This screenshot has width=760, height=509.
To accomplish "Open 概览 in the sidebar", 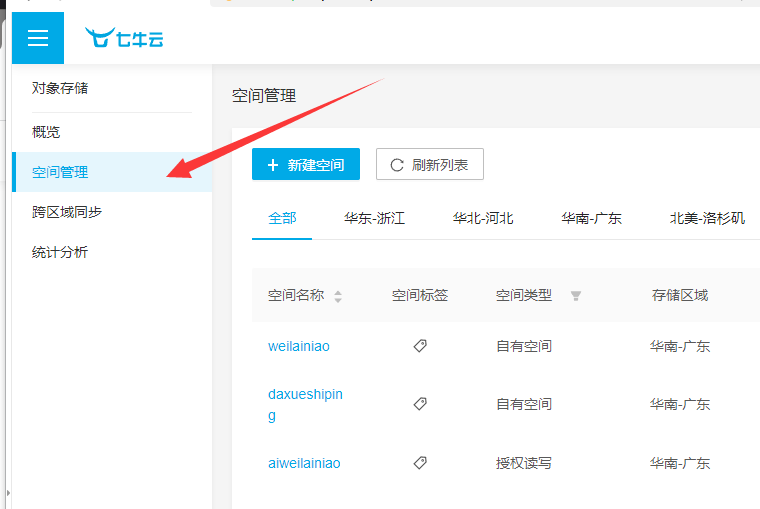I will 46,132.
